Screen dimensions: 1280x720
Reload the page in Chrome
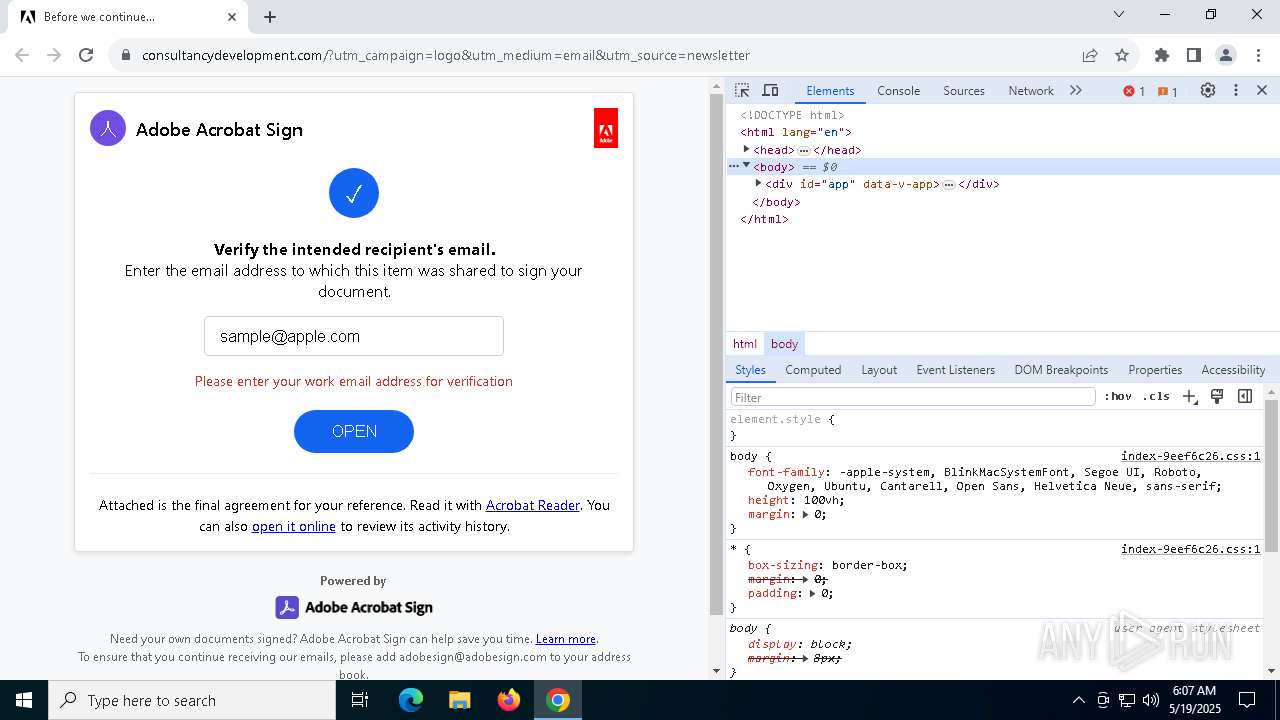[x=86, y=55]
